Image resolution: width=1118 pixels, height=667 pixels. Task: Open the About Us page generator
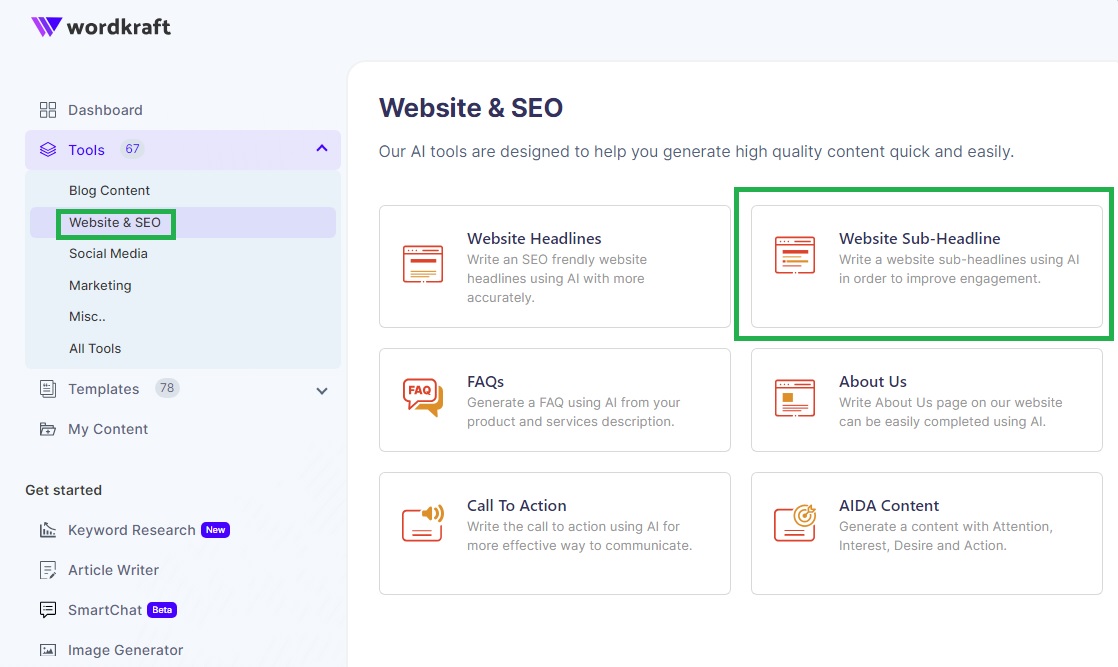pos(925,399)
